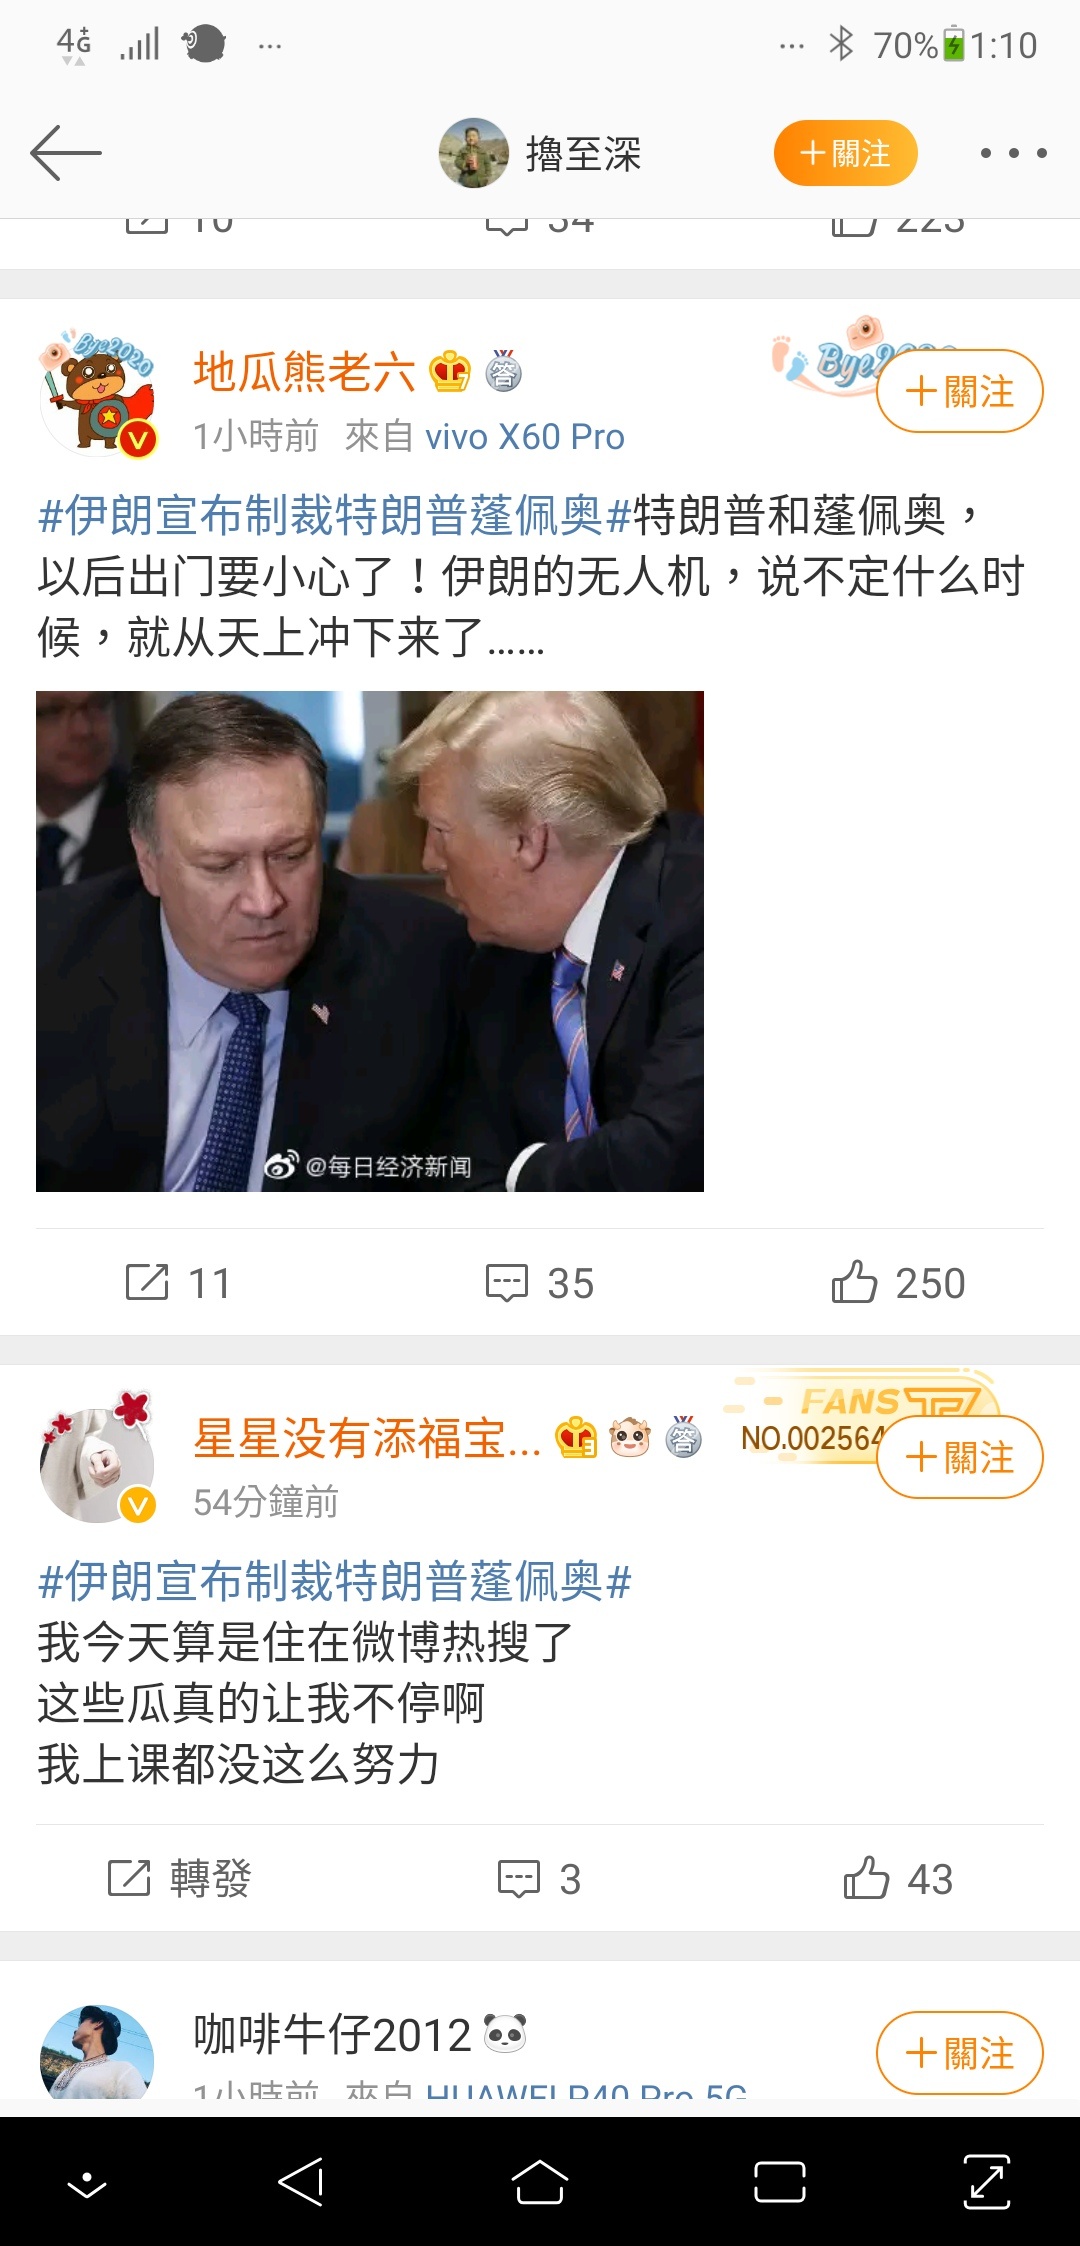
Task: Tap the back arrow icon
Action: 66,153
